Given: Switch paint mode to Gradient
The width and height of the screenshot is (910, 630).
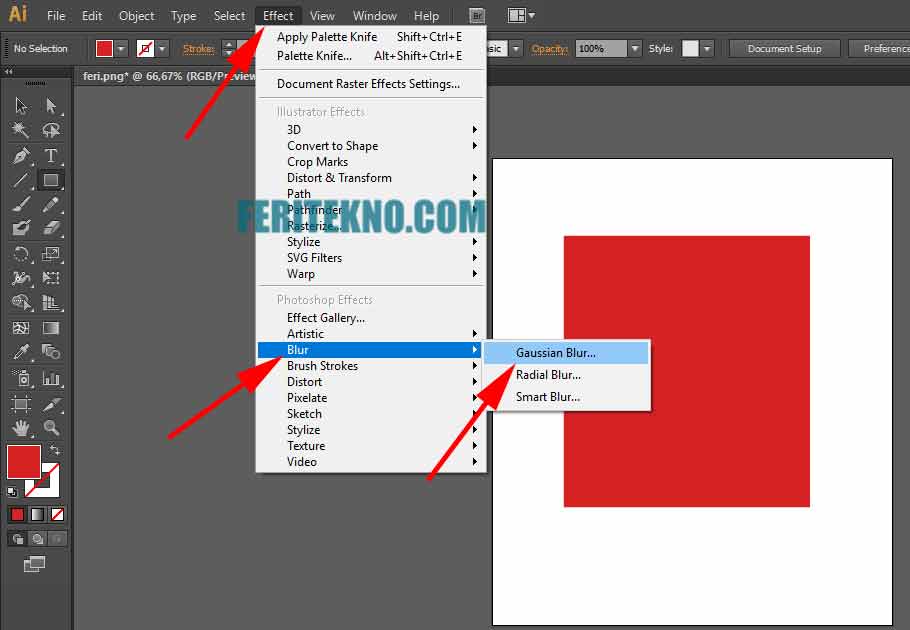Looking at the screenshot, I should (37, 514).
